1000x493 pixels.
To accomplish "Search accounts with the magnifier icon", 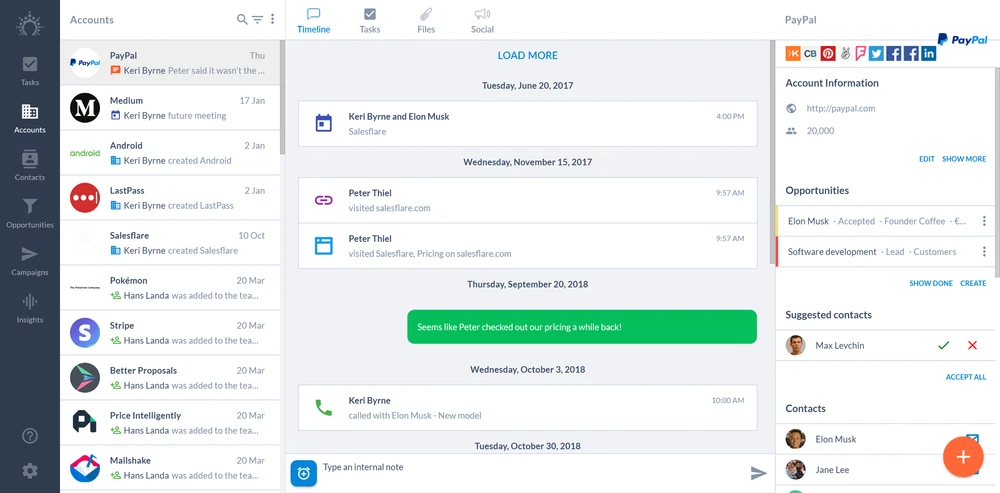I will tap(242, 20).
